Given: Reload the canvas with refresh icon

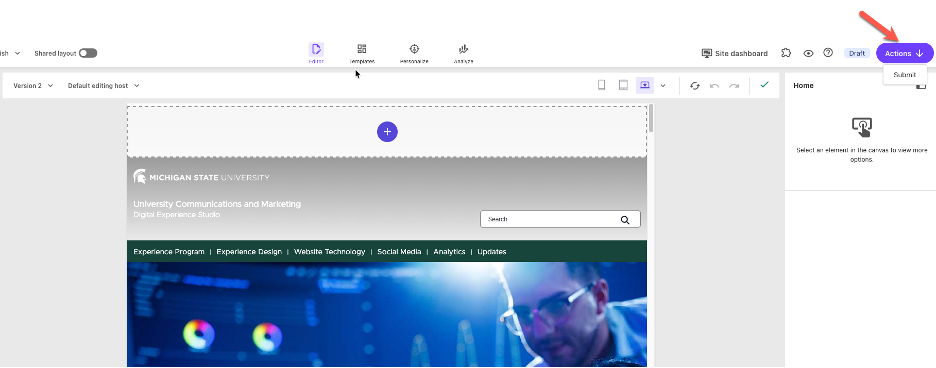Looking at the screenshot, I should (695, 85).
